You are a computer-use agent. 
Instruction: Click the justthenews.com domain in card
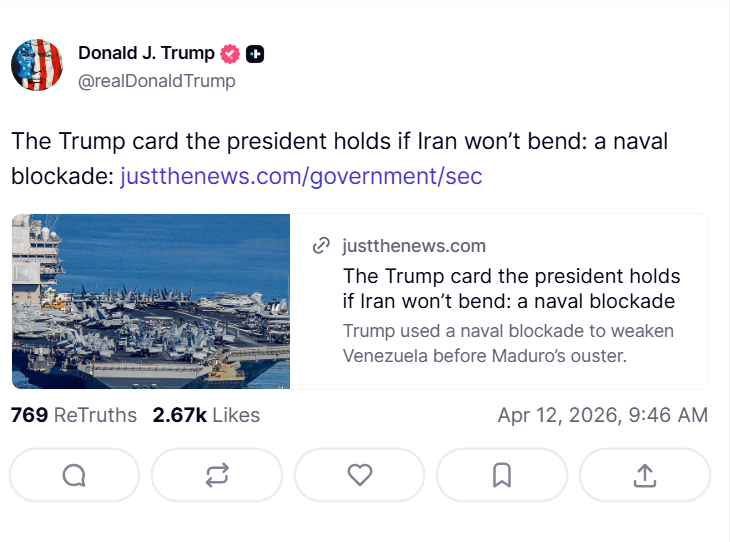click(x=414, y=246)
